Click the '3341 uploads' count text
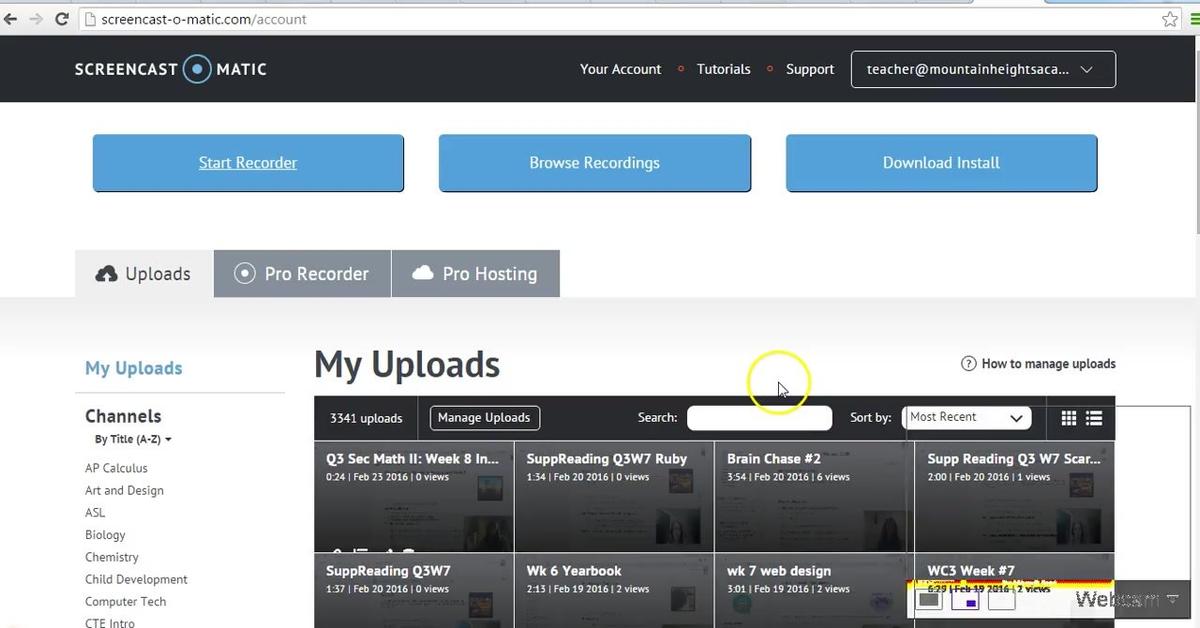Viewport: 1200px width, 628px height. (x=366, y=418)
